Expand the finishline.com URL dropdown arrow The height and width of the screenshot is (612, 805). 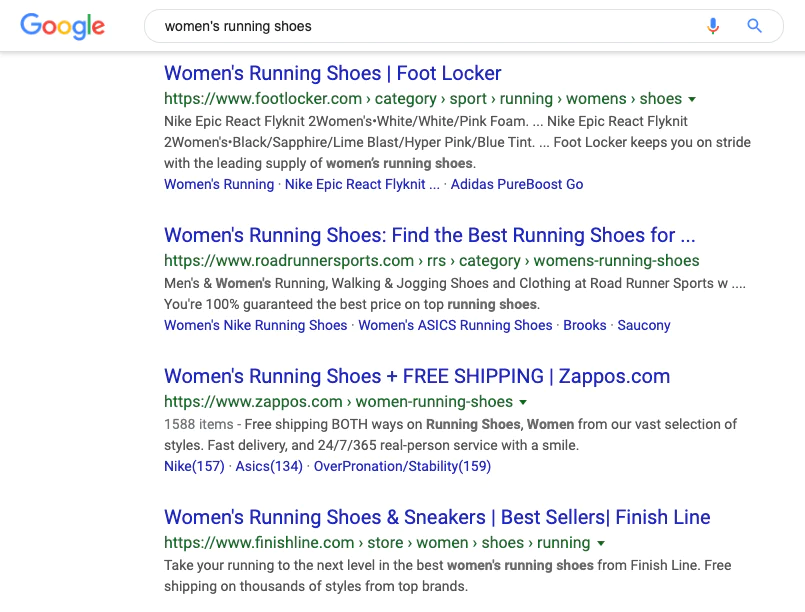pyautogui.click(x=600, y=543)
